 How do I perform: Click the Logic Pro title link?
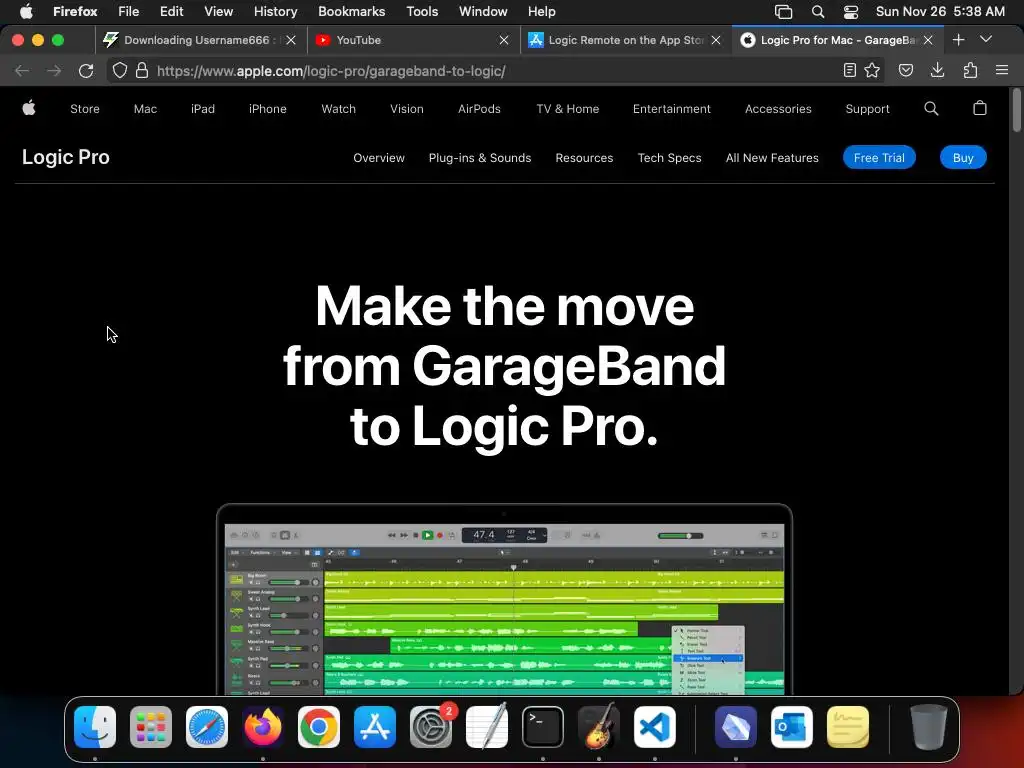(x=66, y=157)
